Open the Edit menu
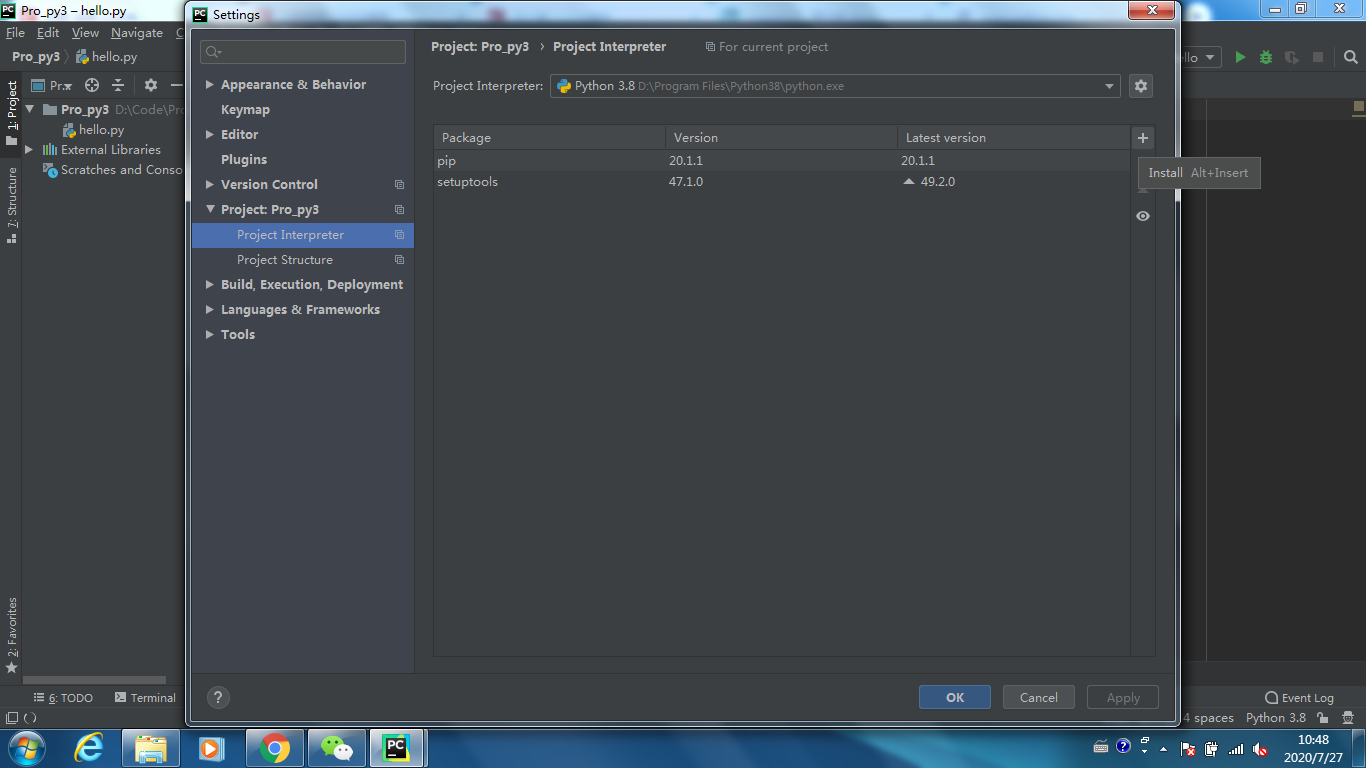The image size is (1366, 768). pos(48,33)
